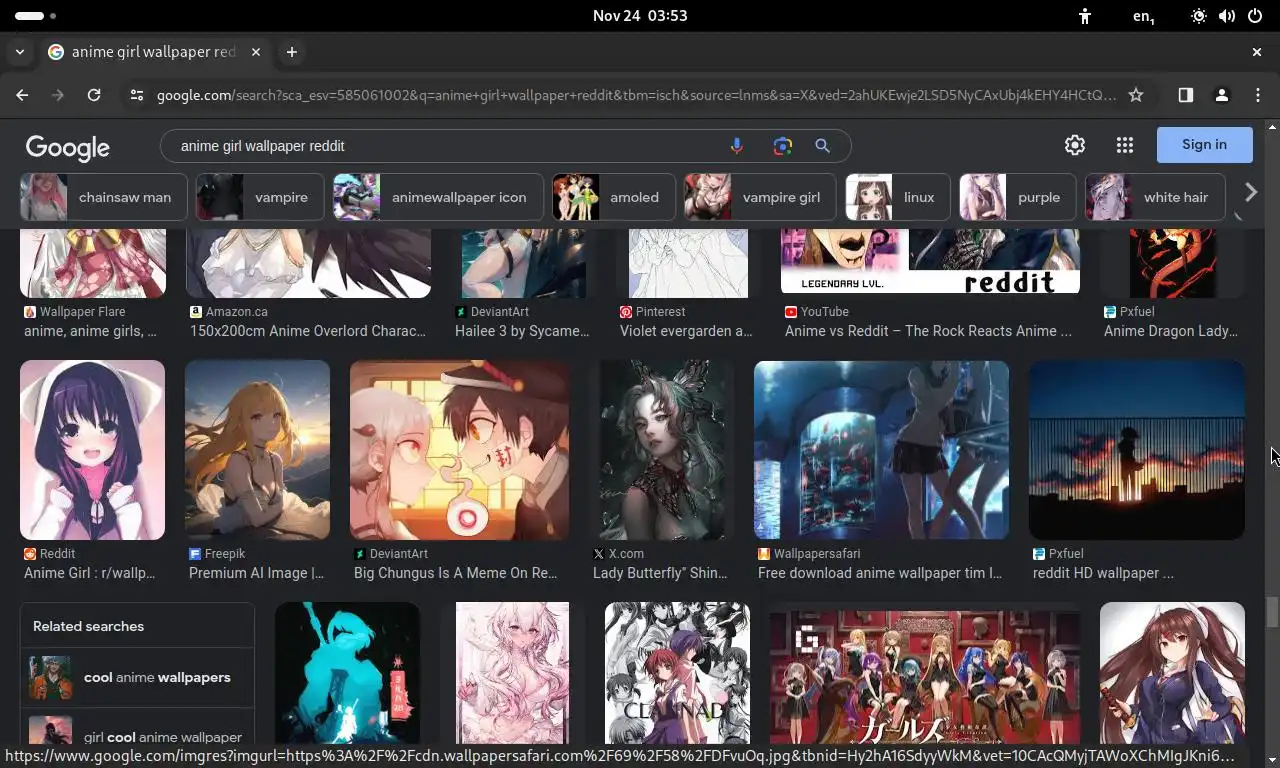Viewport: 1280px width, 768px height.
Task: Open Chrome profile icon
Action: 1221,95
